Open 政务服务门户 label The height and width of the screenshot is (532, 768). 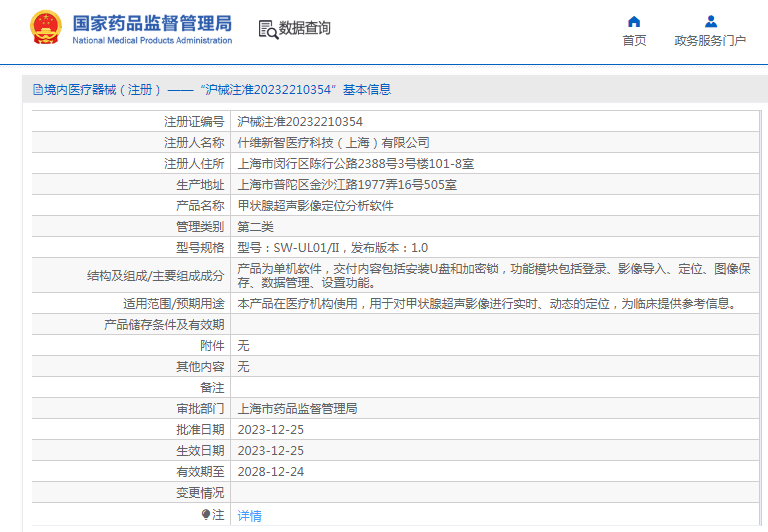(710, 41)
